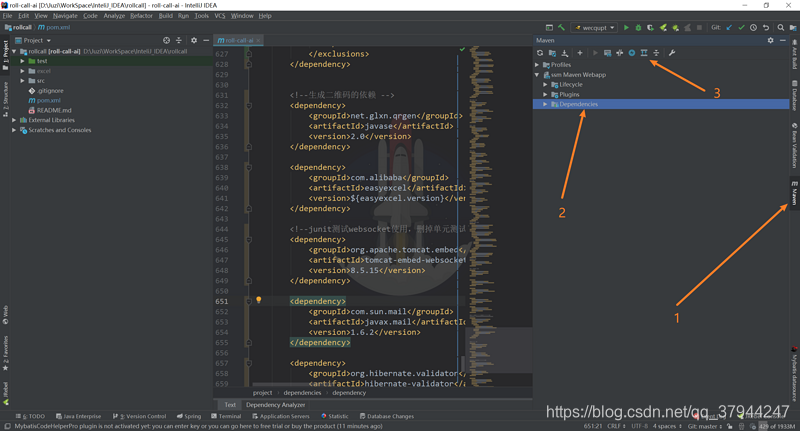Expand the Plugins node
Screen dimensions: 800x431
pos(545,94)
